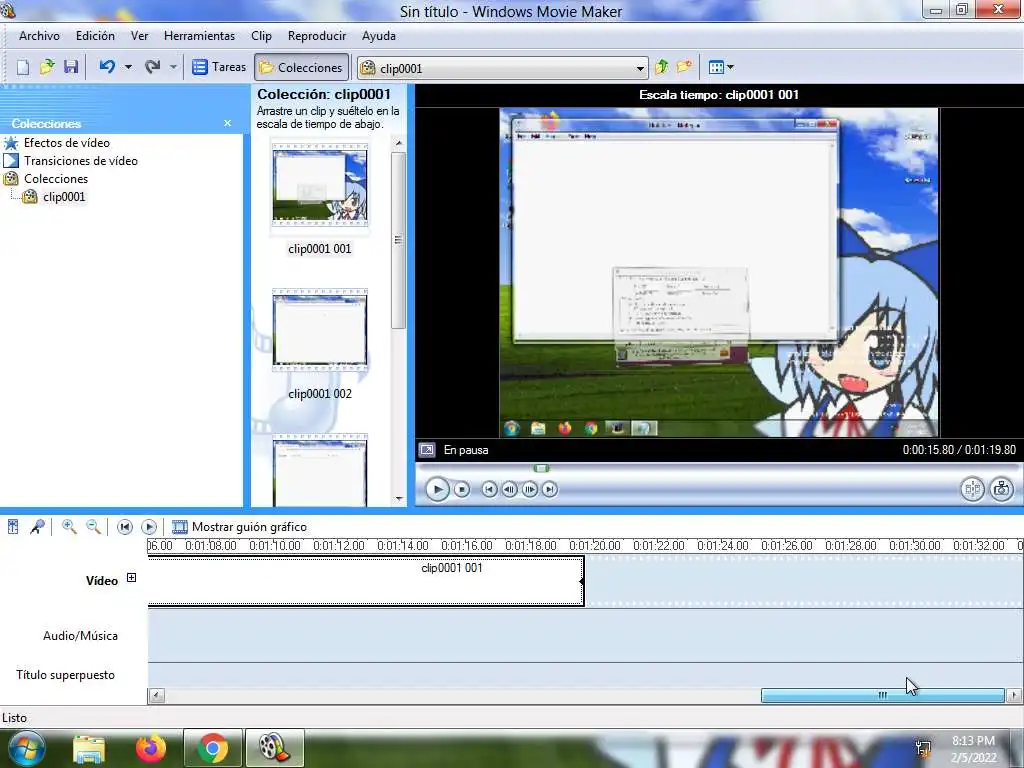Save the project with the floppy disk icon

[71, 67]
